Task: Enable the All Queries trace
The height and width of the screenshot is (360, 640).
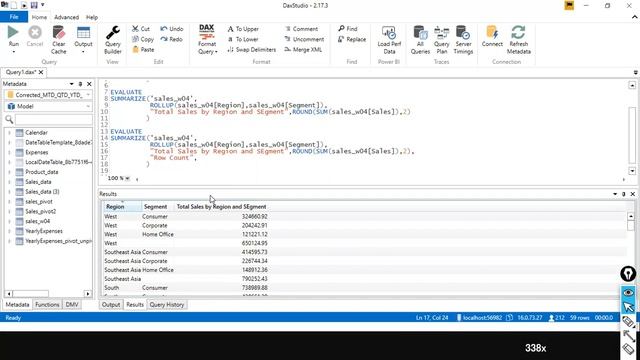Action: click(x=420, y=40)
